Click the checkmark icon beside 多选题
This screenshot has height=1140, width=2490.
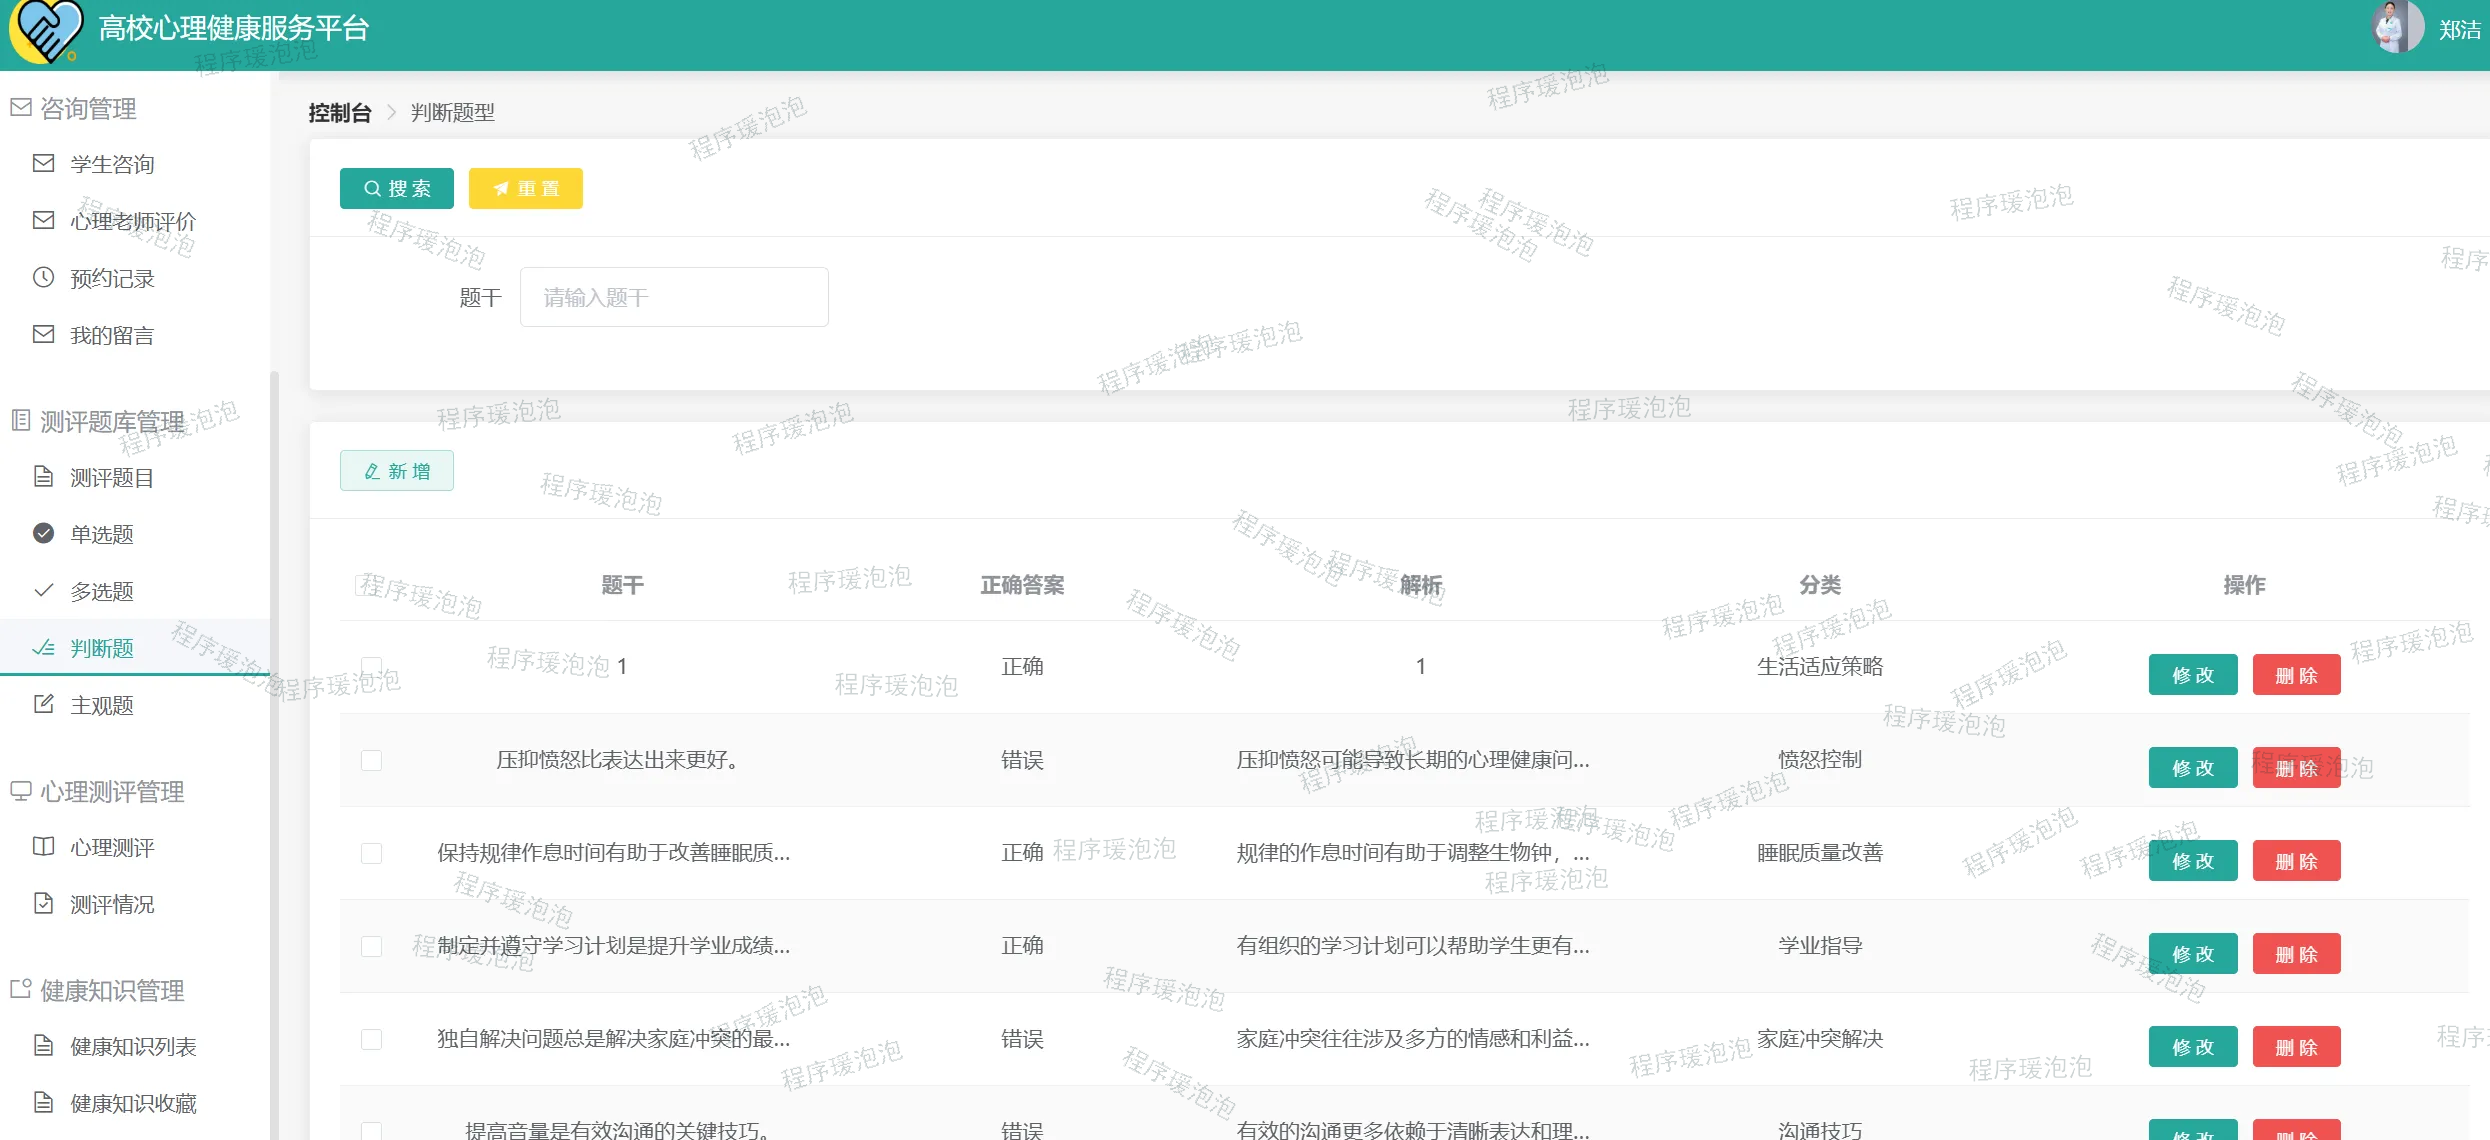point(43,591)
